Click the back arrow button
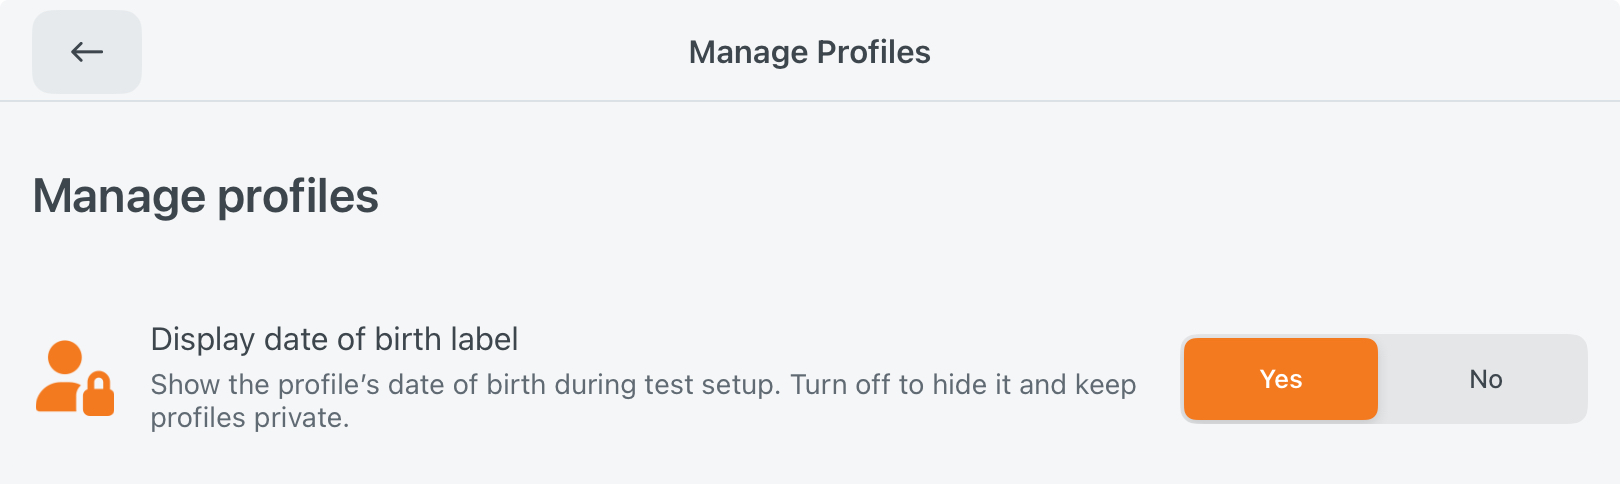This screenshot has height=484, width=1620. (87, 52)
